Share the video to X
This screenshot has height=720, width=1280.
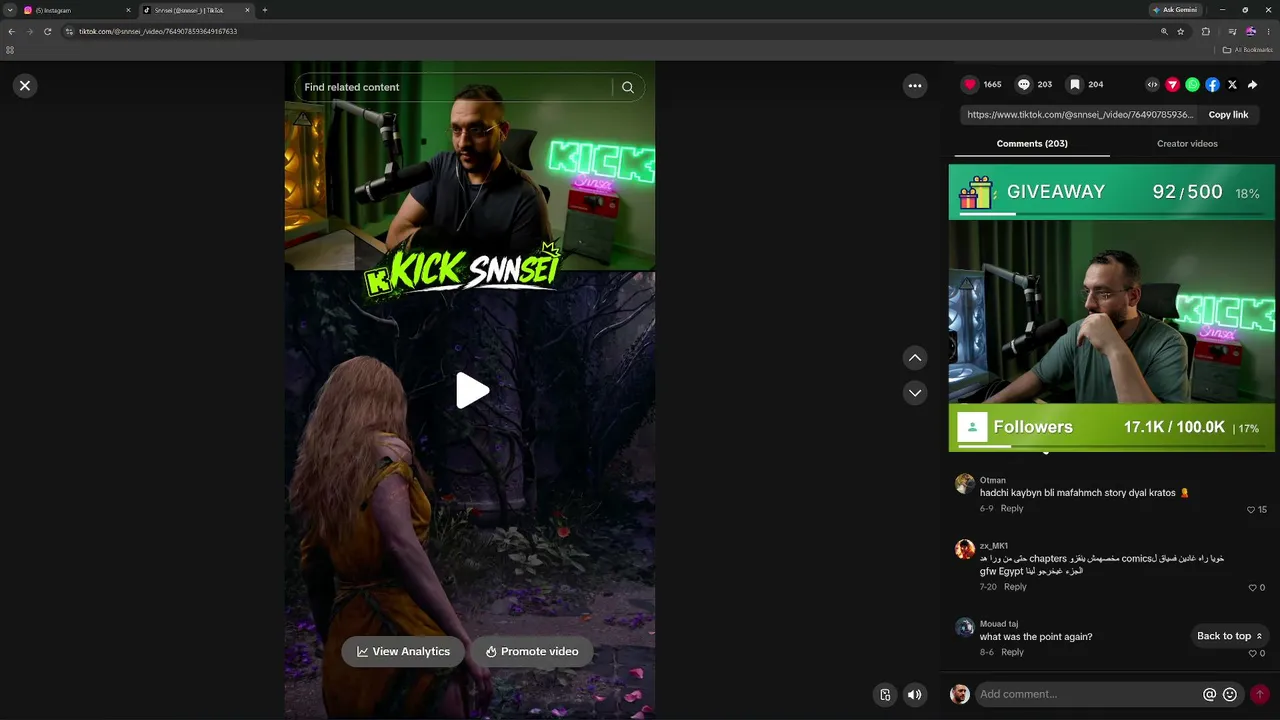(x=1232, y=85)
